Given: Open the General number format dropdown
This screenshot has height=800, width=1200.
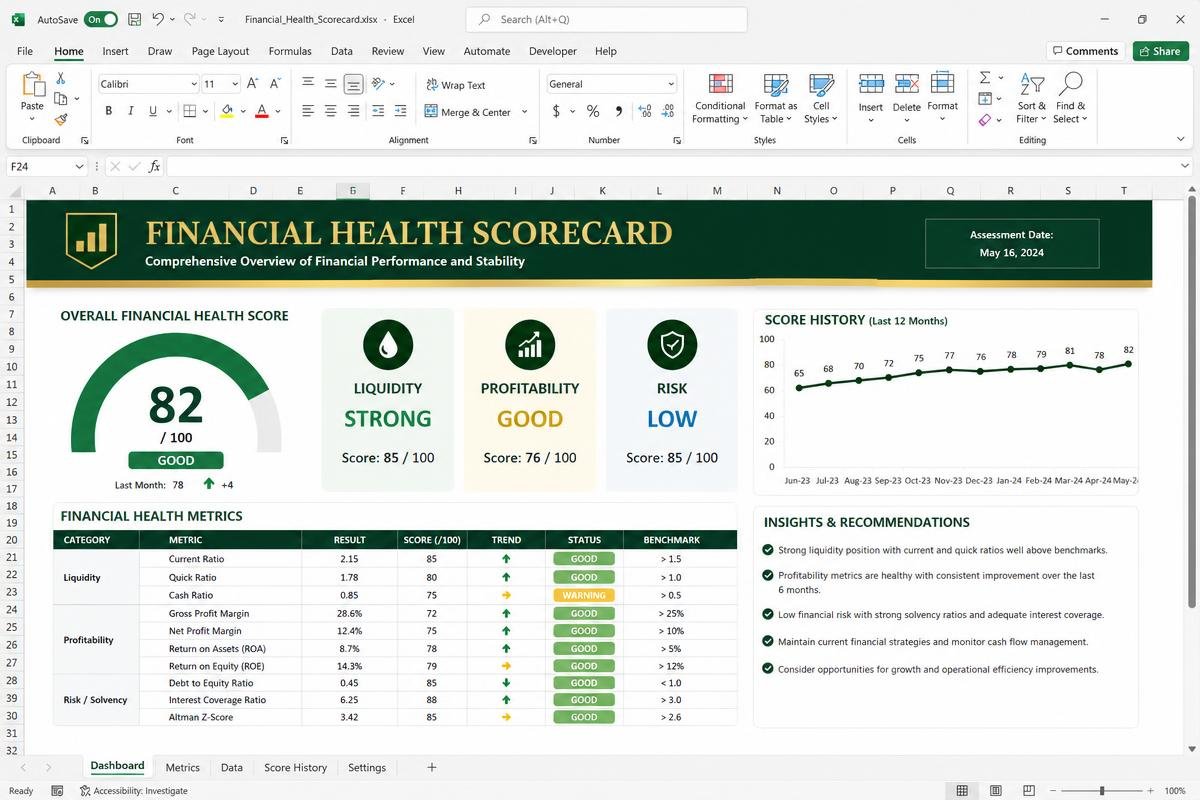Looking at the screenshot, I should click(x=671, y=84).
